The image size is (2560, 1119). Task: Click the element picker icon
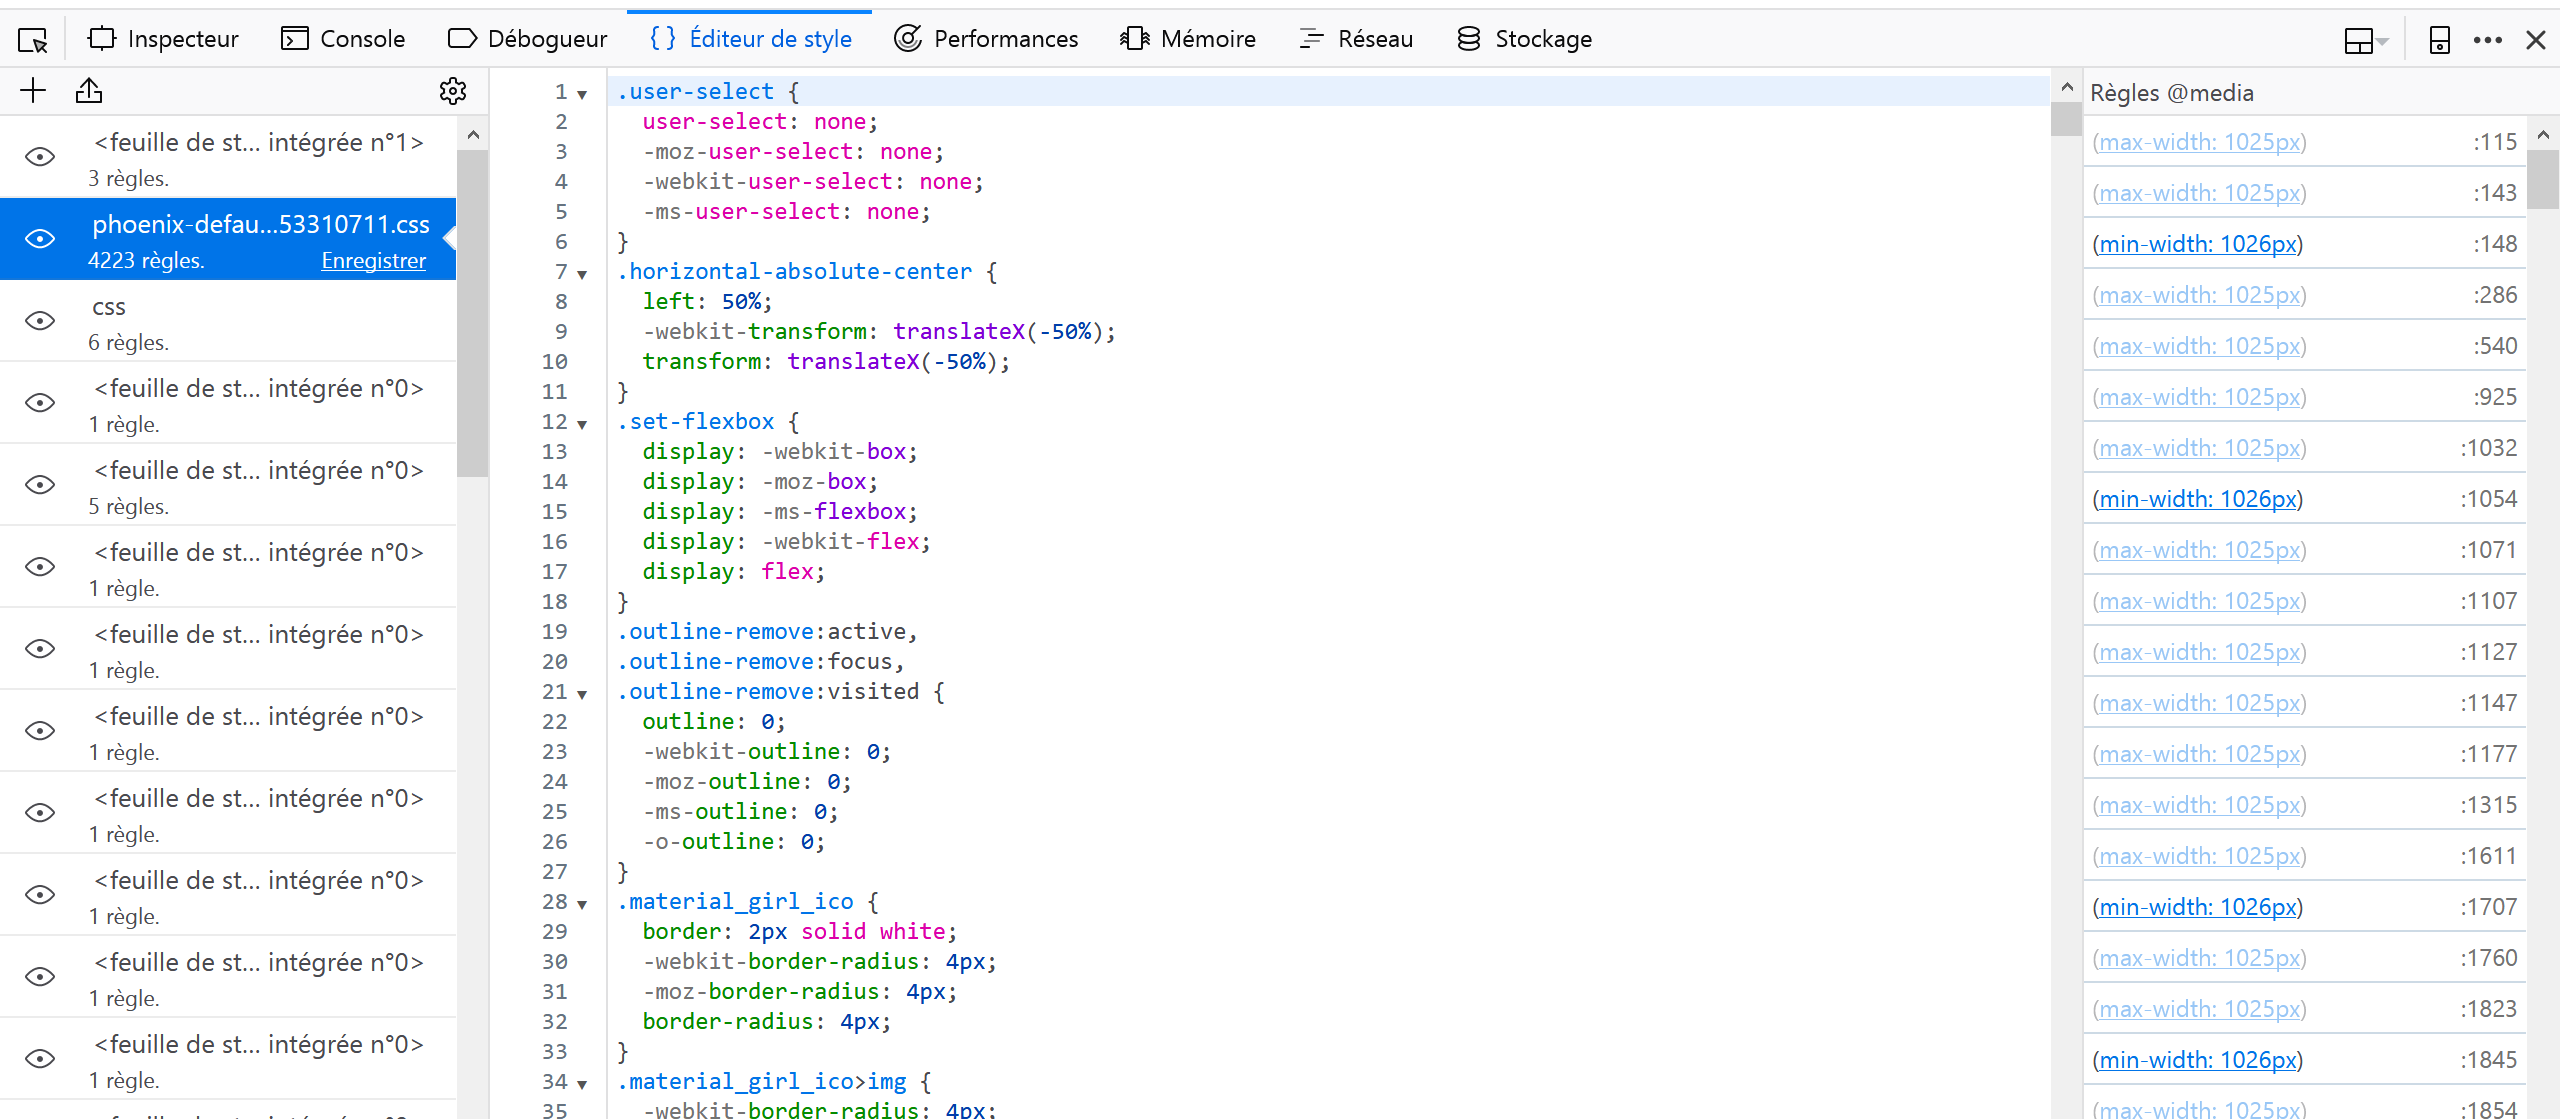[x=33, y=40]
